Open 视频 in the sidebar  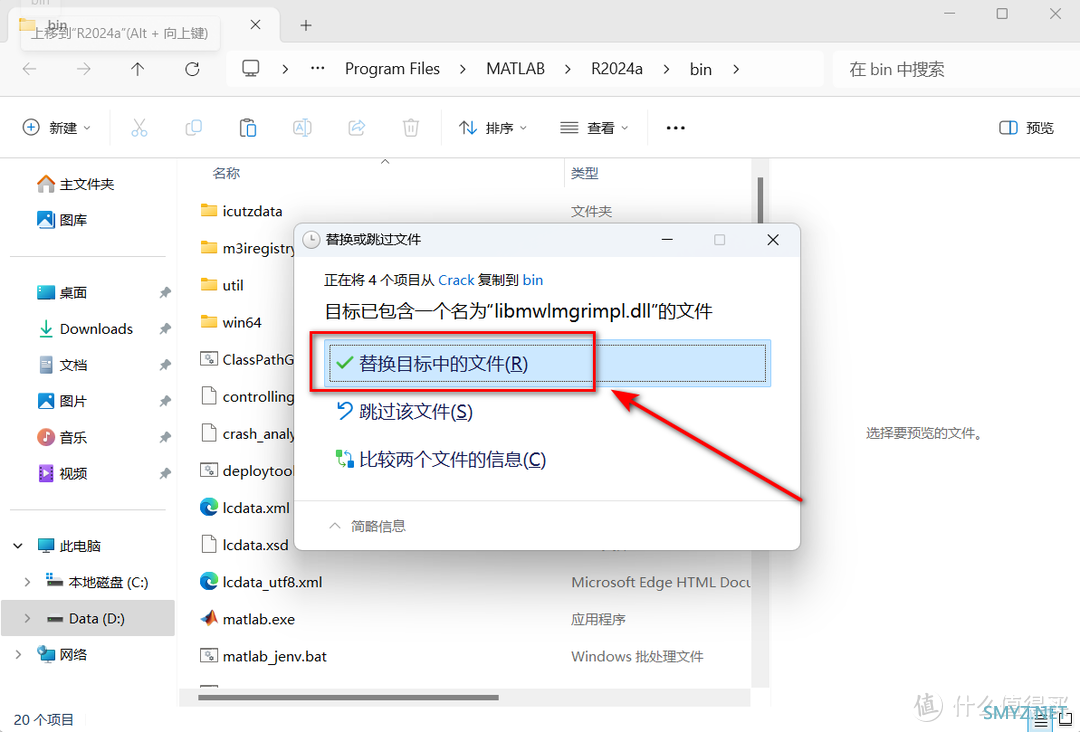click(x=61, y=473)
